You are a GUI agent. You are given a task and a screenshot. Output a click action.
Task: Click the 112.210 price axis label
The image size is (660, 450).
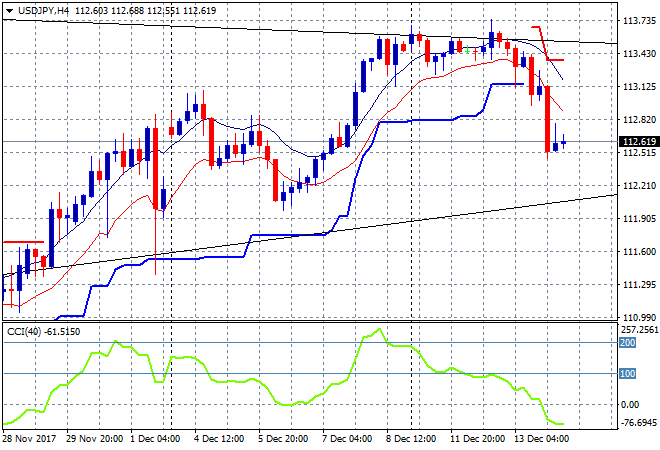639,186
